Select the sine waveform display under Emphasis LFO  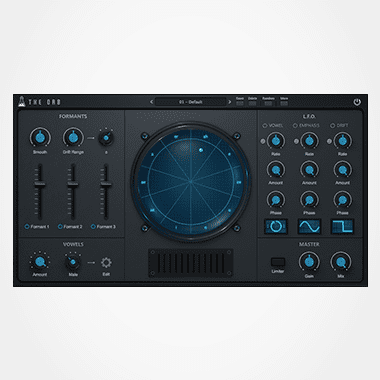coord(309,226)
